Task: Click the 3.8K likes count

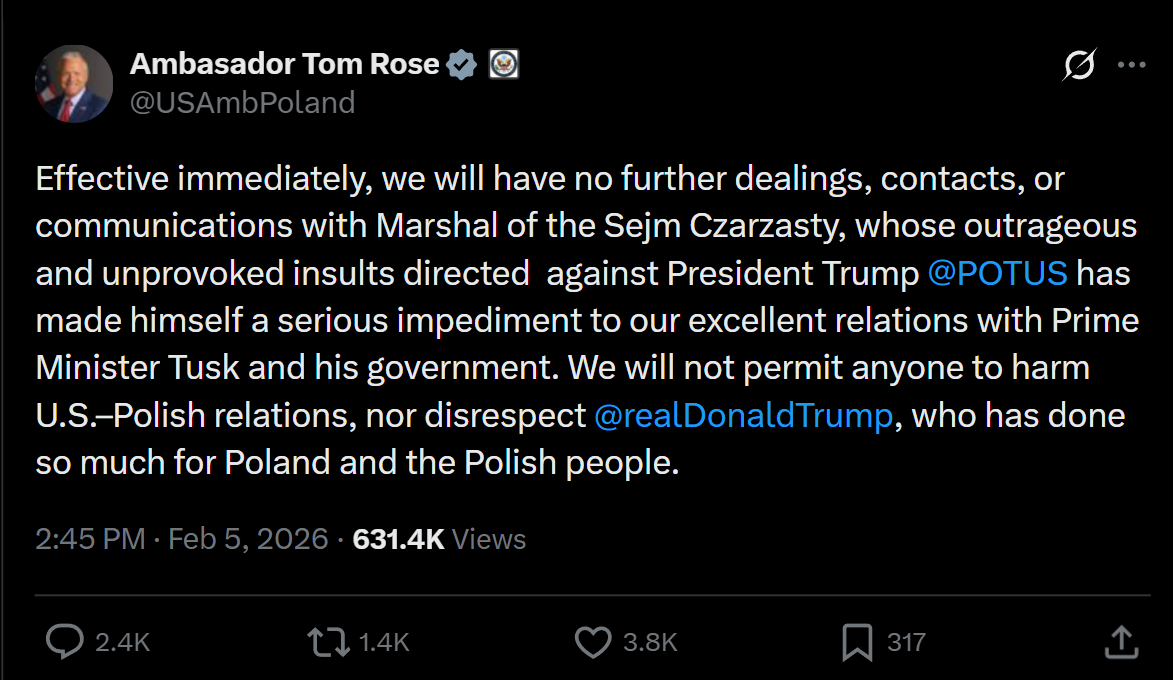Action: click(650, 642)
